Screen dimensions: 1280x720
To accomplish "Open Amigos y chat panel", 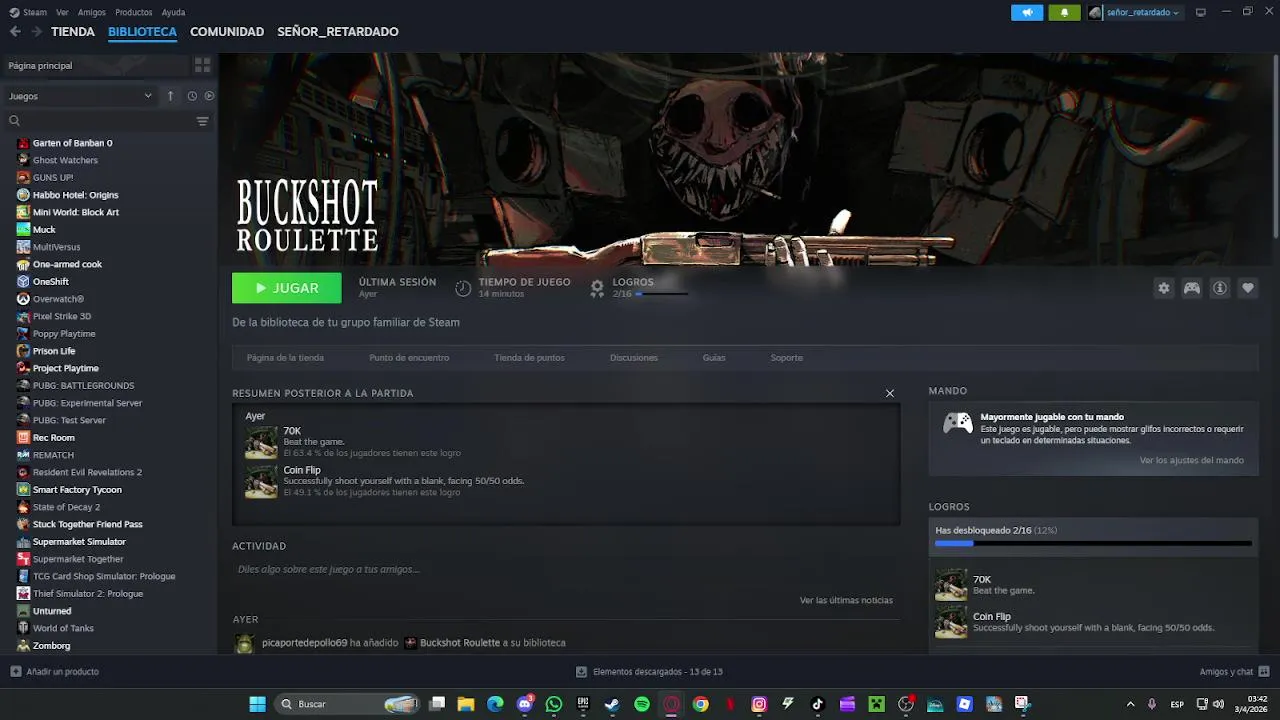I will (1234, 672).
